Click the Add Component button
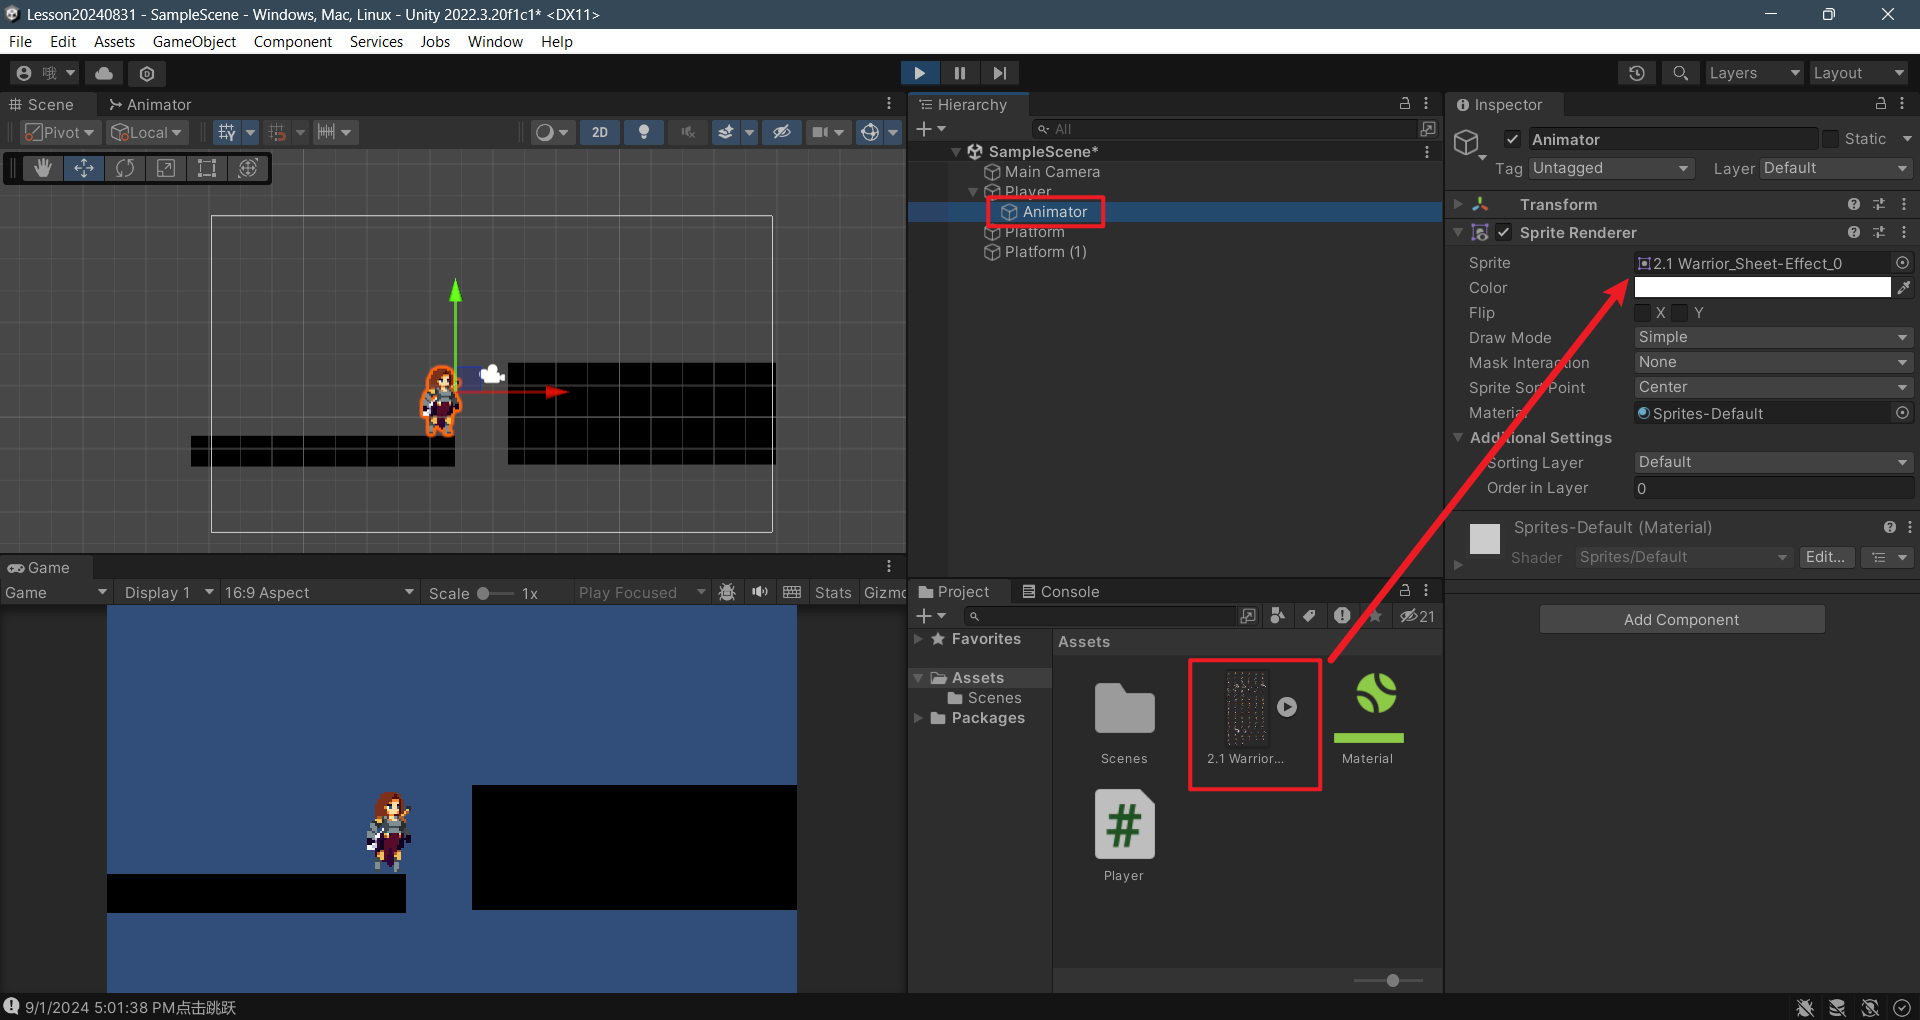 coord(1681,620)
